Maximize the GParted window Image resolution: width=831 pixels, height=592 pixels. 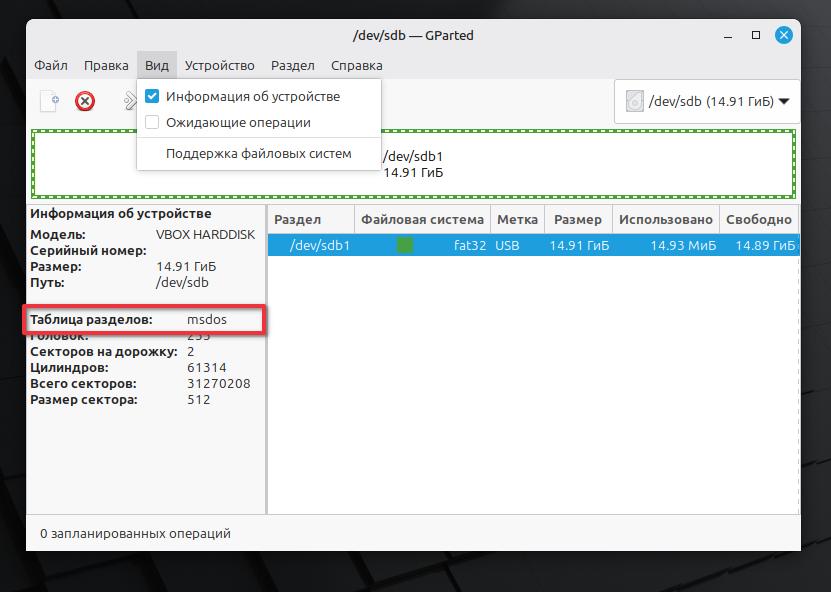point(756,36)
